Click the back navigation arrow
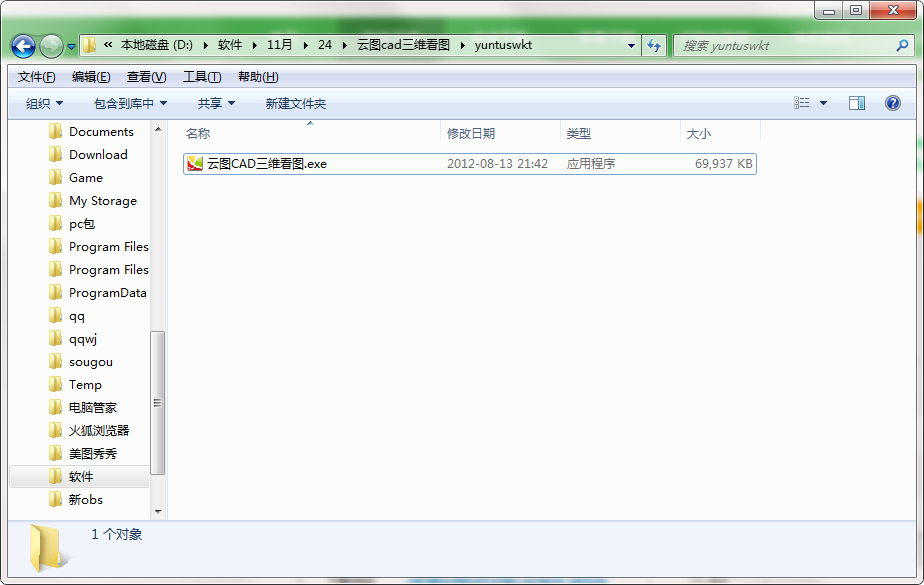This screenshot has width=924, height=585. click(22, 46)
